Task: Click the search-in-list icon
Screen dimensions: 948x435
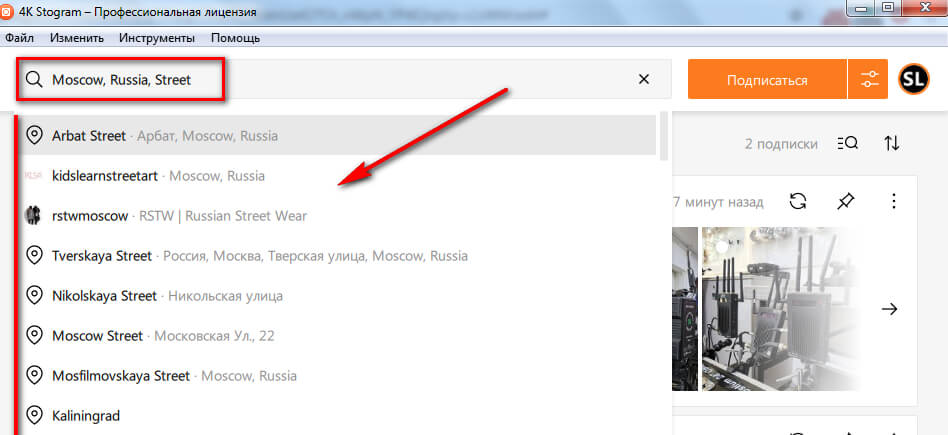Action: (x=848, y=143)
